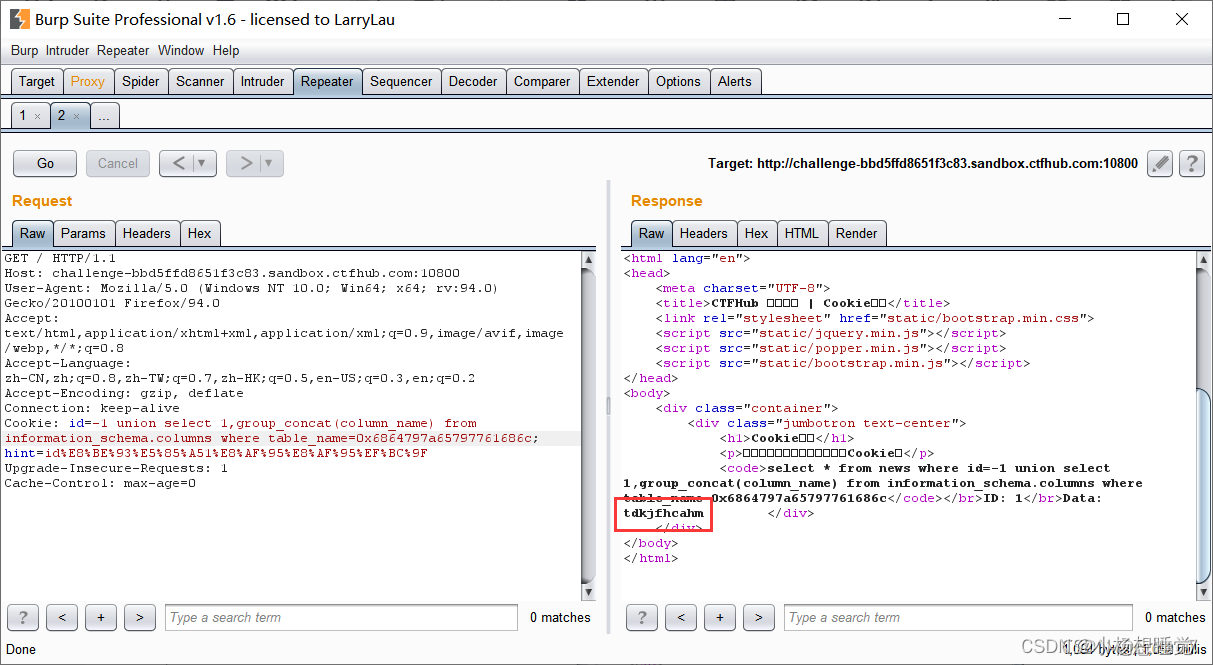Click the response search help question icon
Image resolution: width=1213 pixels, height=665 pixels.
pyautogui.click(x=642, y=617)
